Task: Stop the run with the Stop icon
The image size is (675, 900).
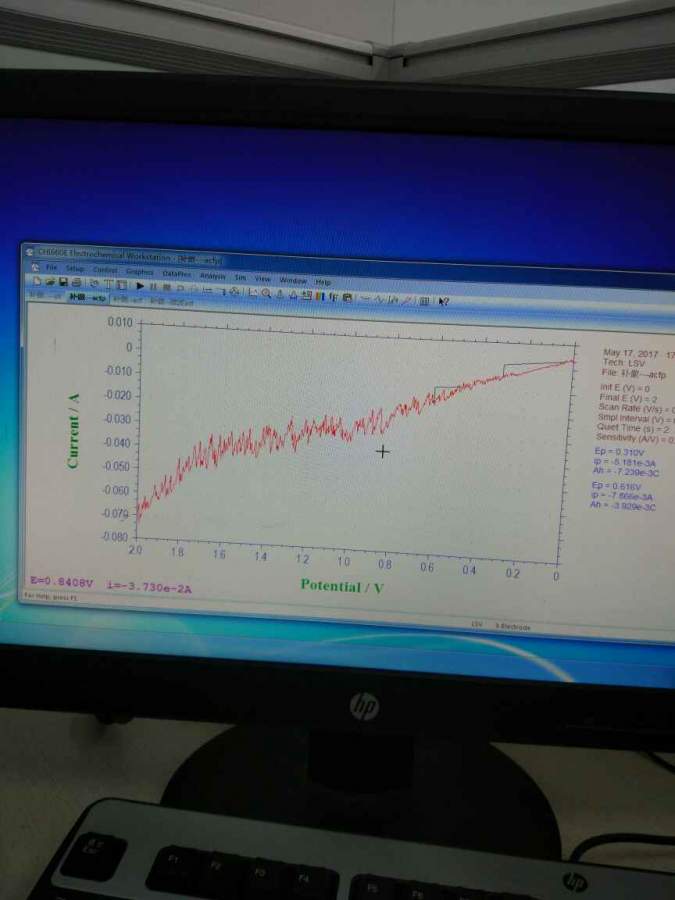Action: pos(166,287)
